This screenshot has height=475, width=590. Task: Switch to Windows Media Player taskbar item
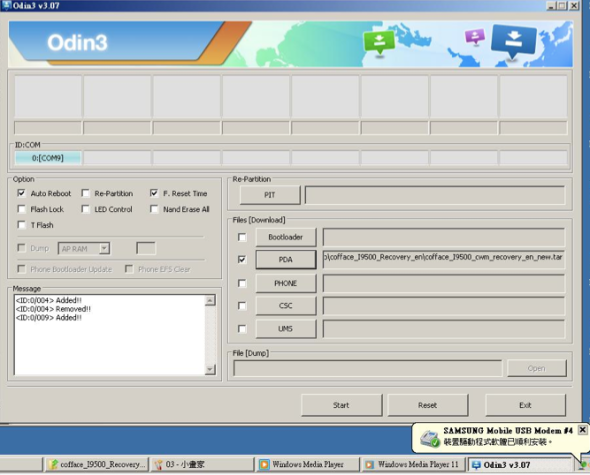click(306, 464)
